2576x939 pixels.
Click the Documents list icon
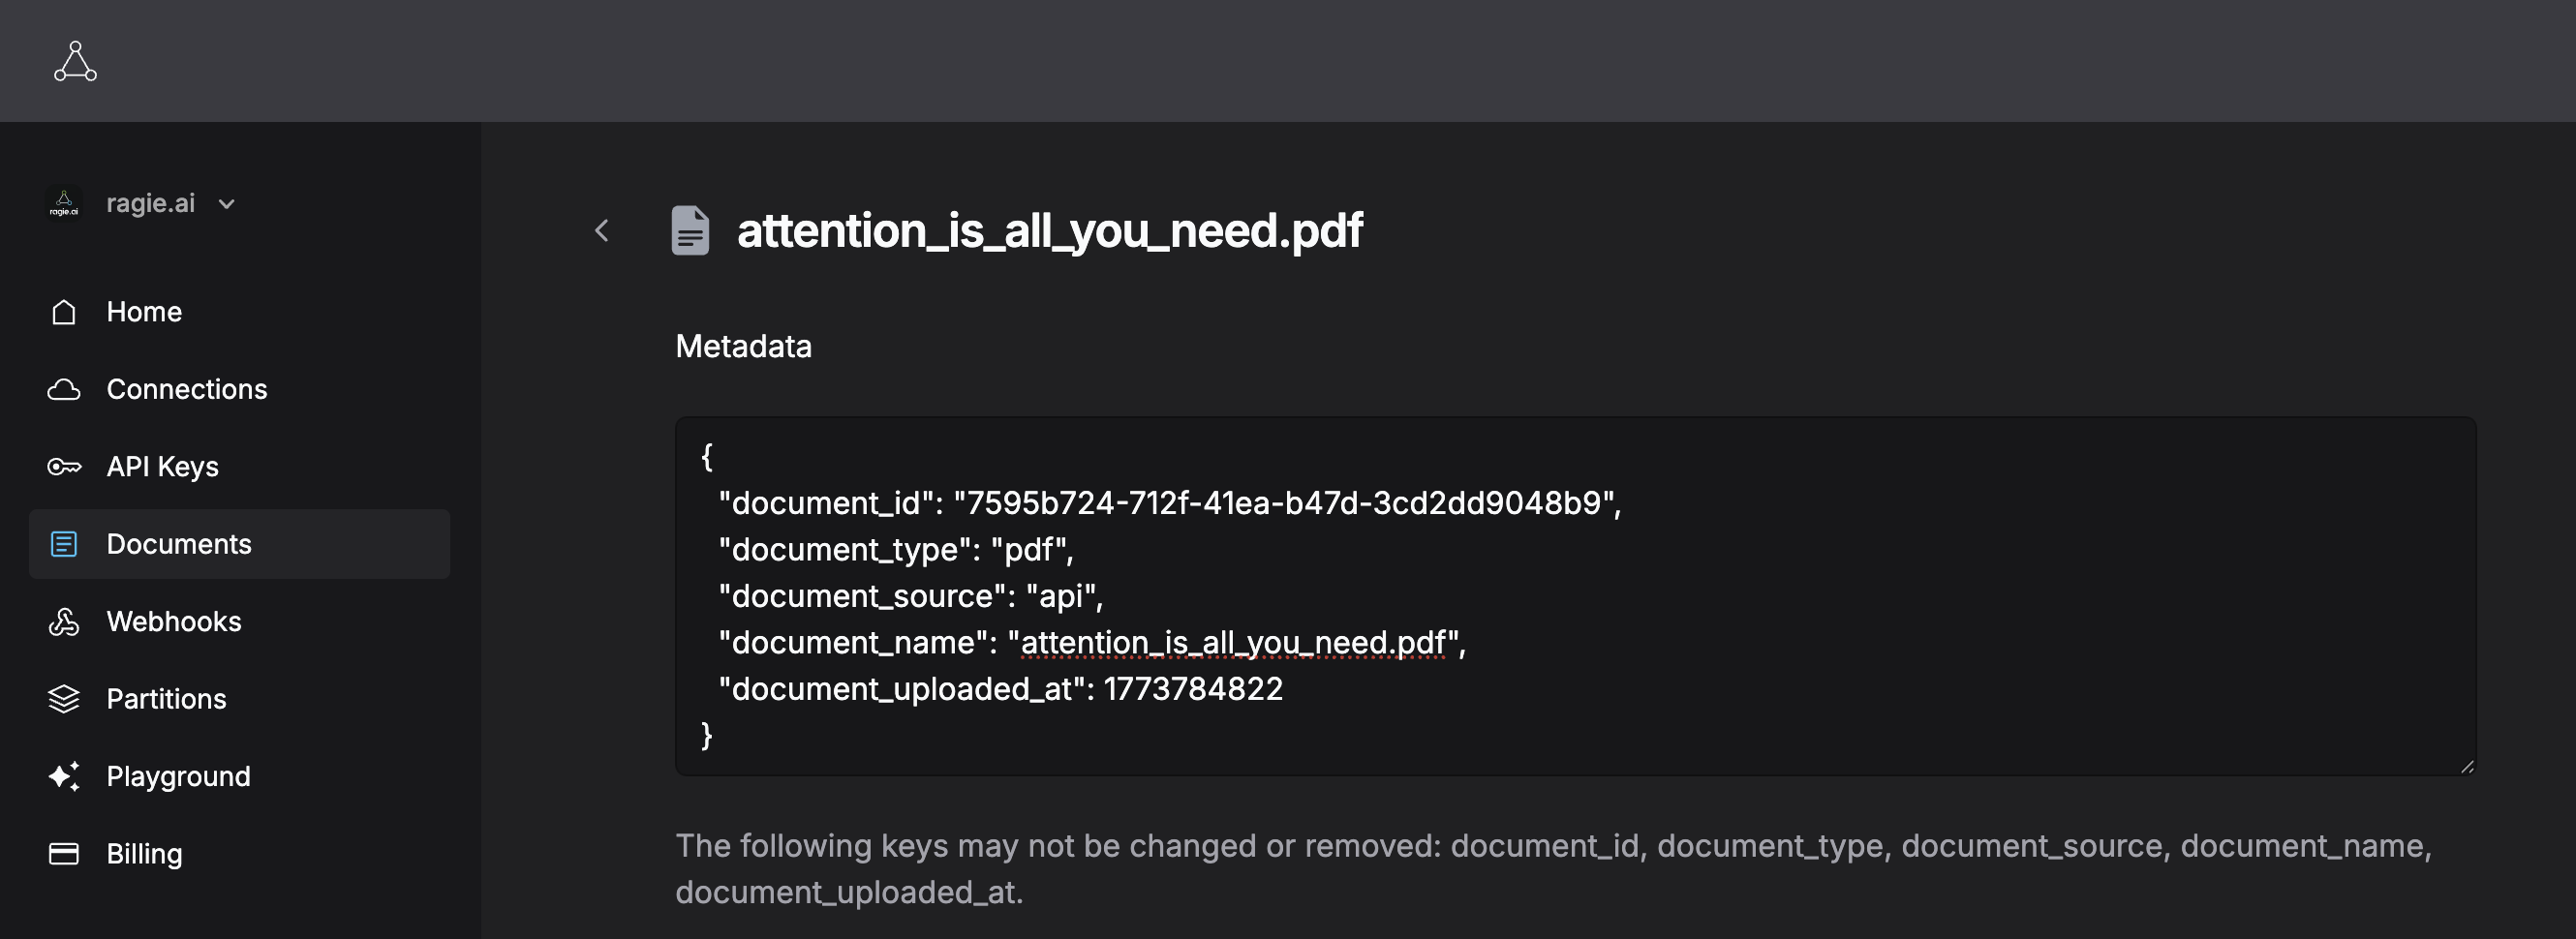pos(64,544)
